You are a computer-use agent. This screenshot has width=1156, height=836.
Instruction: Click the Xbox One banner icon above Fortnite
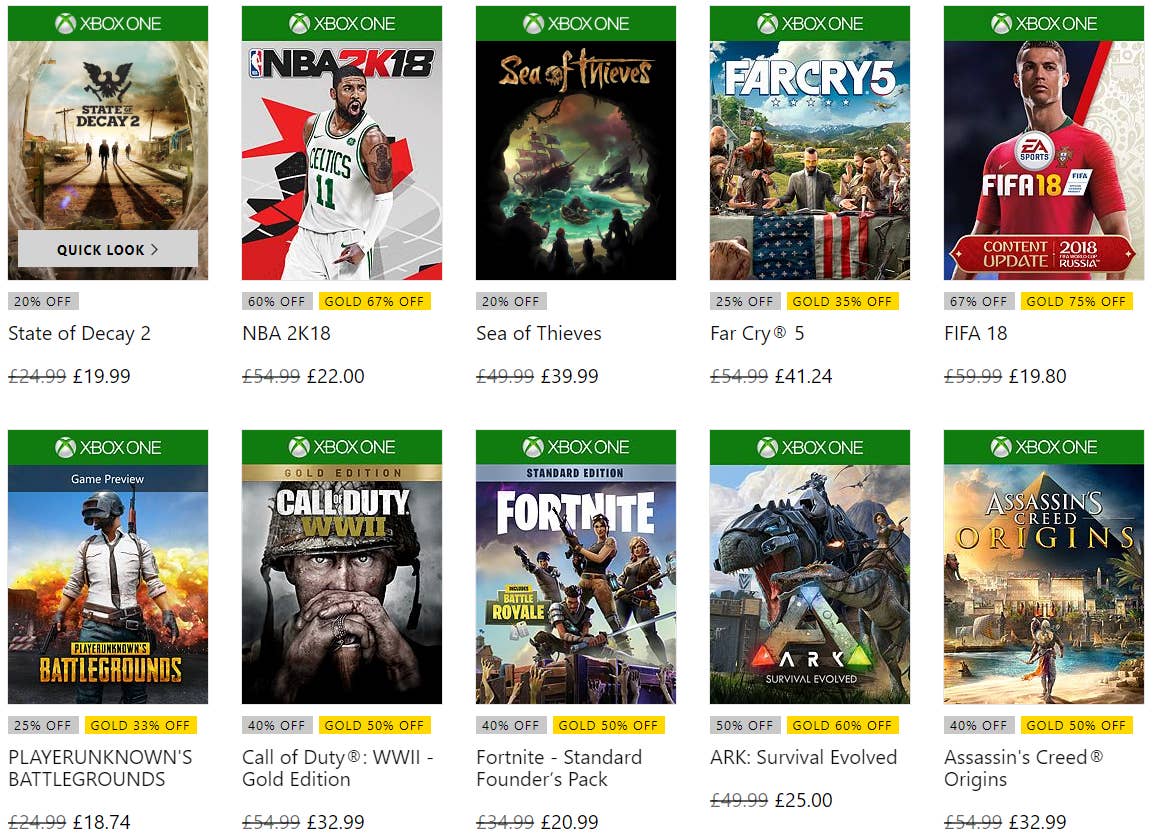pyautogui.click(x=533, y=447)
